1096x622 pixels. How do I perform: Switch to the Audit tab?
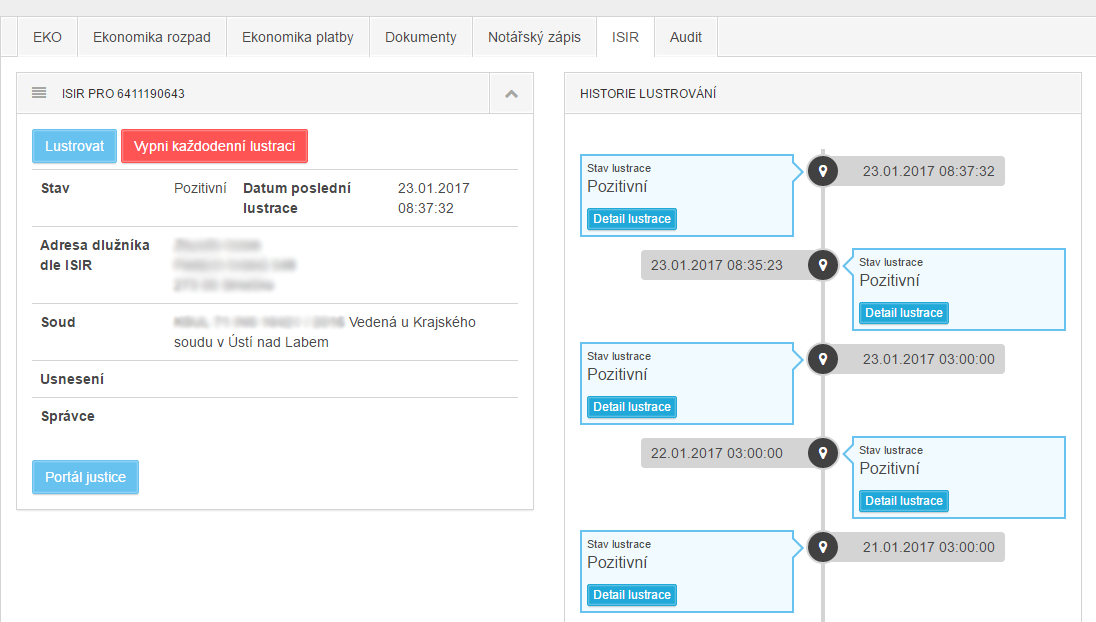click(686, 37)
